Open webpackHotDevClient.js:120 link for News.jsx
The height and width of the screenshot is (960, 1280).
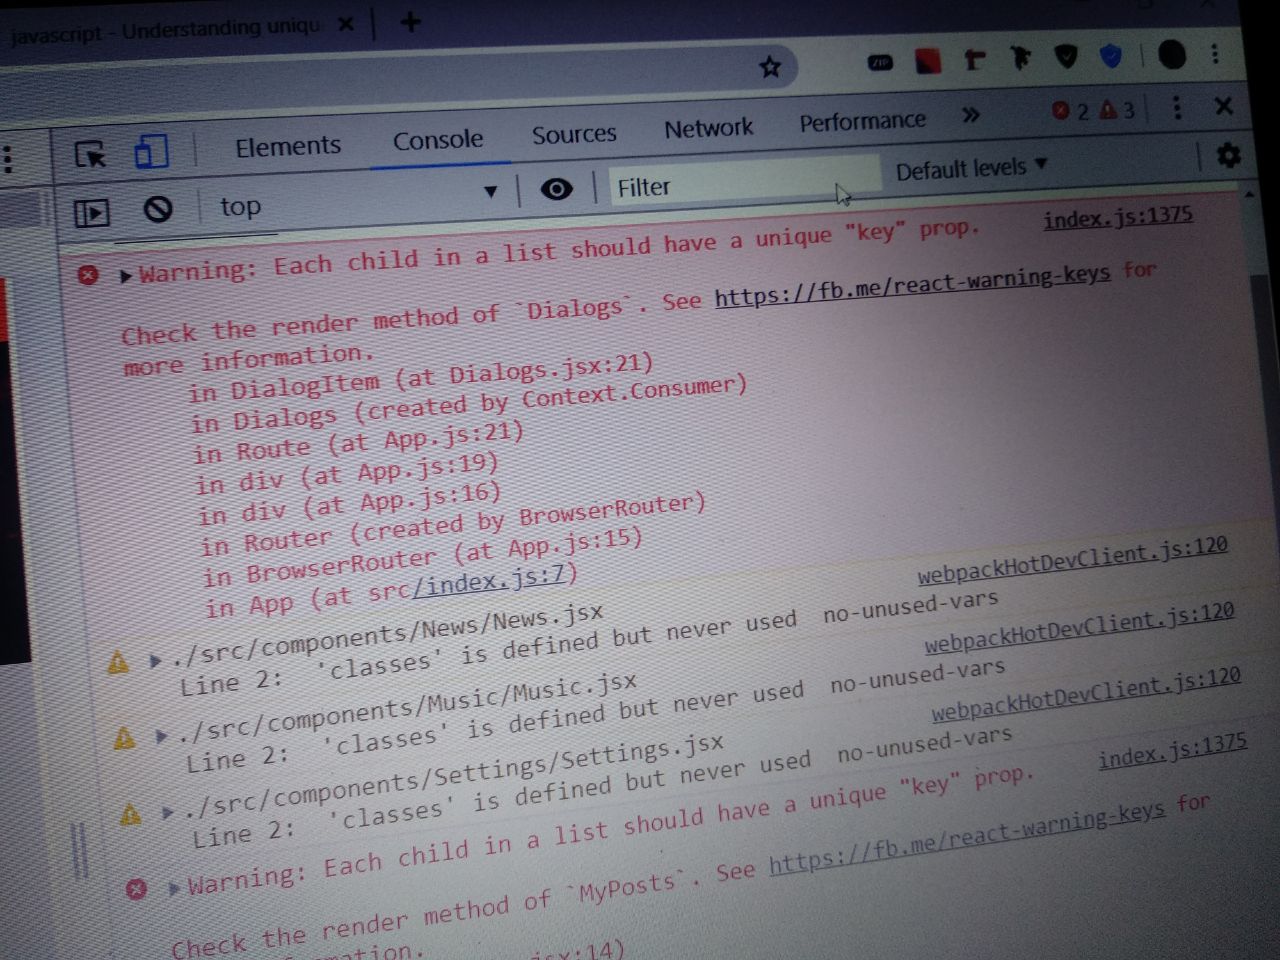point(1072,559)
